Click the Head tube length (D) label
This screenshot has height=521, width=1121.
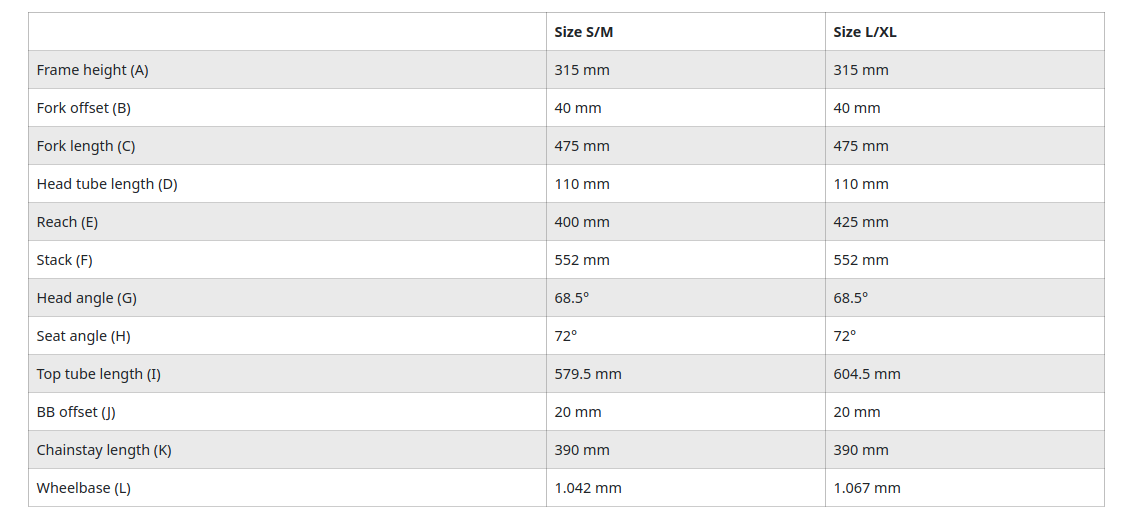click(107, 184)
